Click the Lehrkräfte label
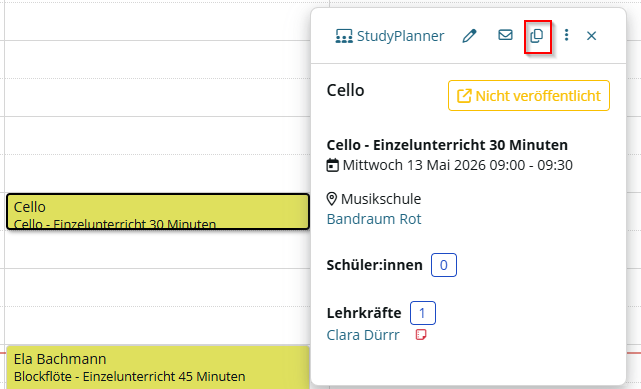Viewport: 641px width, 389px height. tap(364, 313)
